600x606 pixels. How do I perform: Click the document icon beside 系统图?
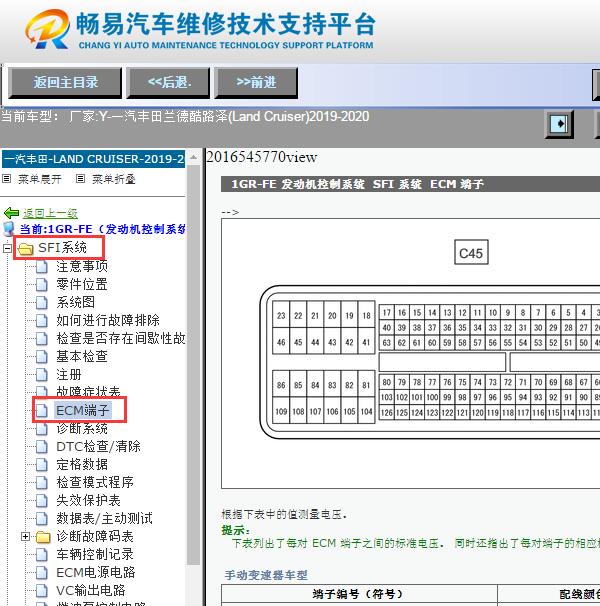(42, 303)
